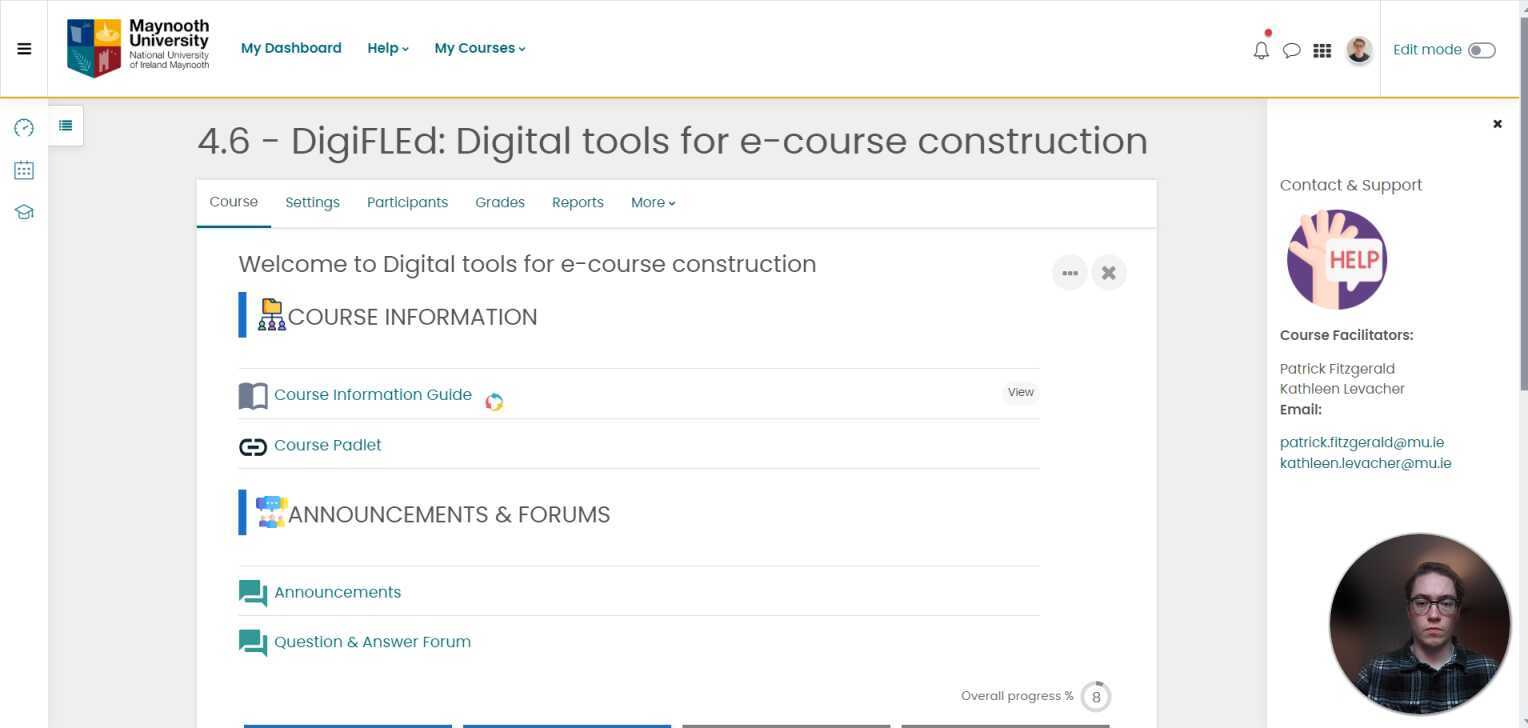Open the course index list icon
Screen dimensions: 1528x728
coord(66,126)
